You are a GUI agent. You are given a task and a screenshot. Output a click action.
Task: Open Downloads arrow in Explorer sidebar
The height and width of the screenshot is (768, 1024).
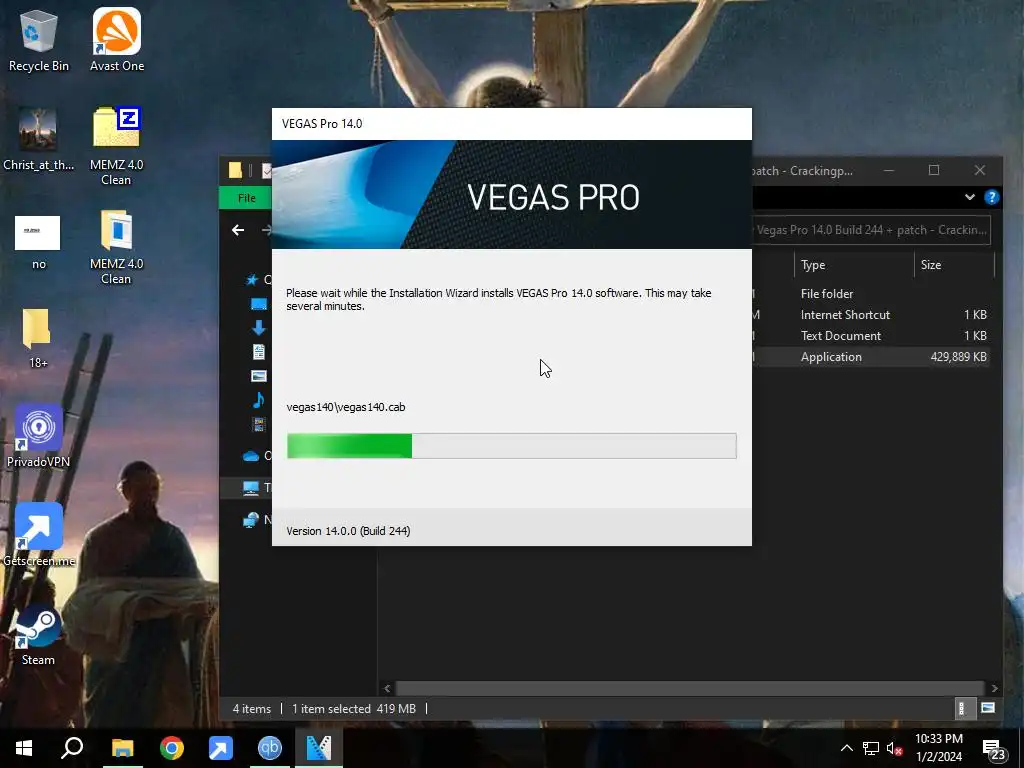pyautogui.click(x=259, y=328)
